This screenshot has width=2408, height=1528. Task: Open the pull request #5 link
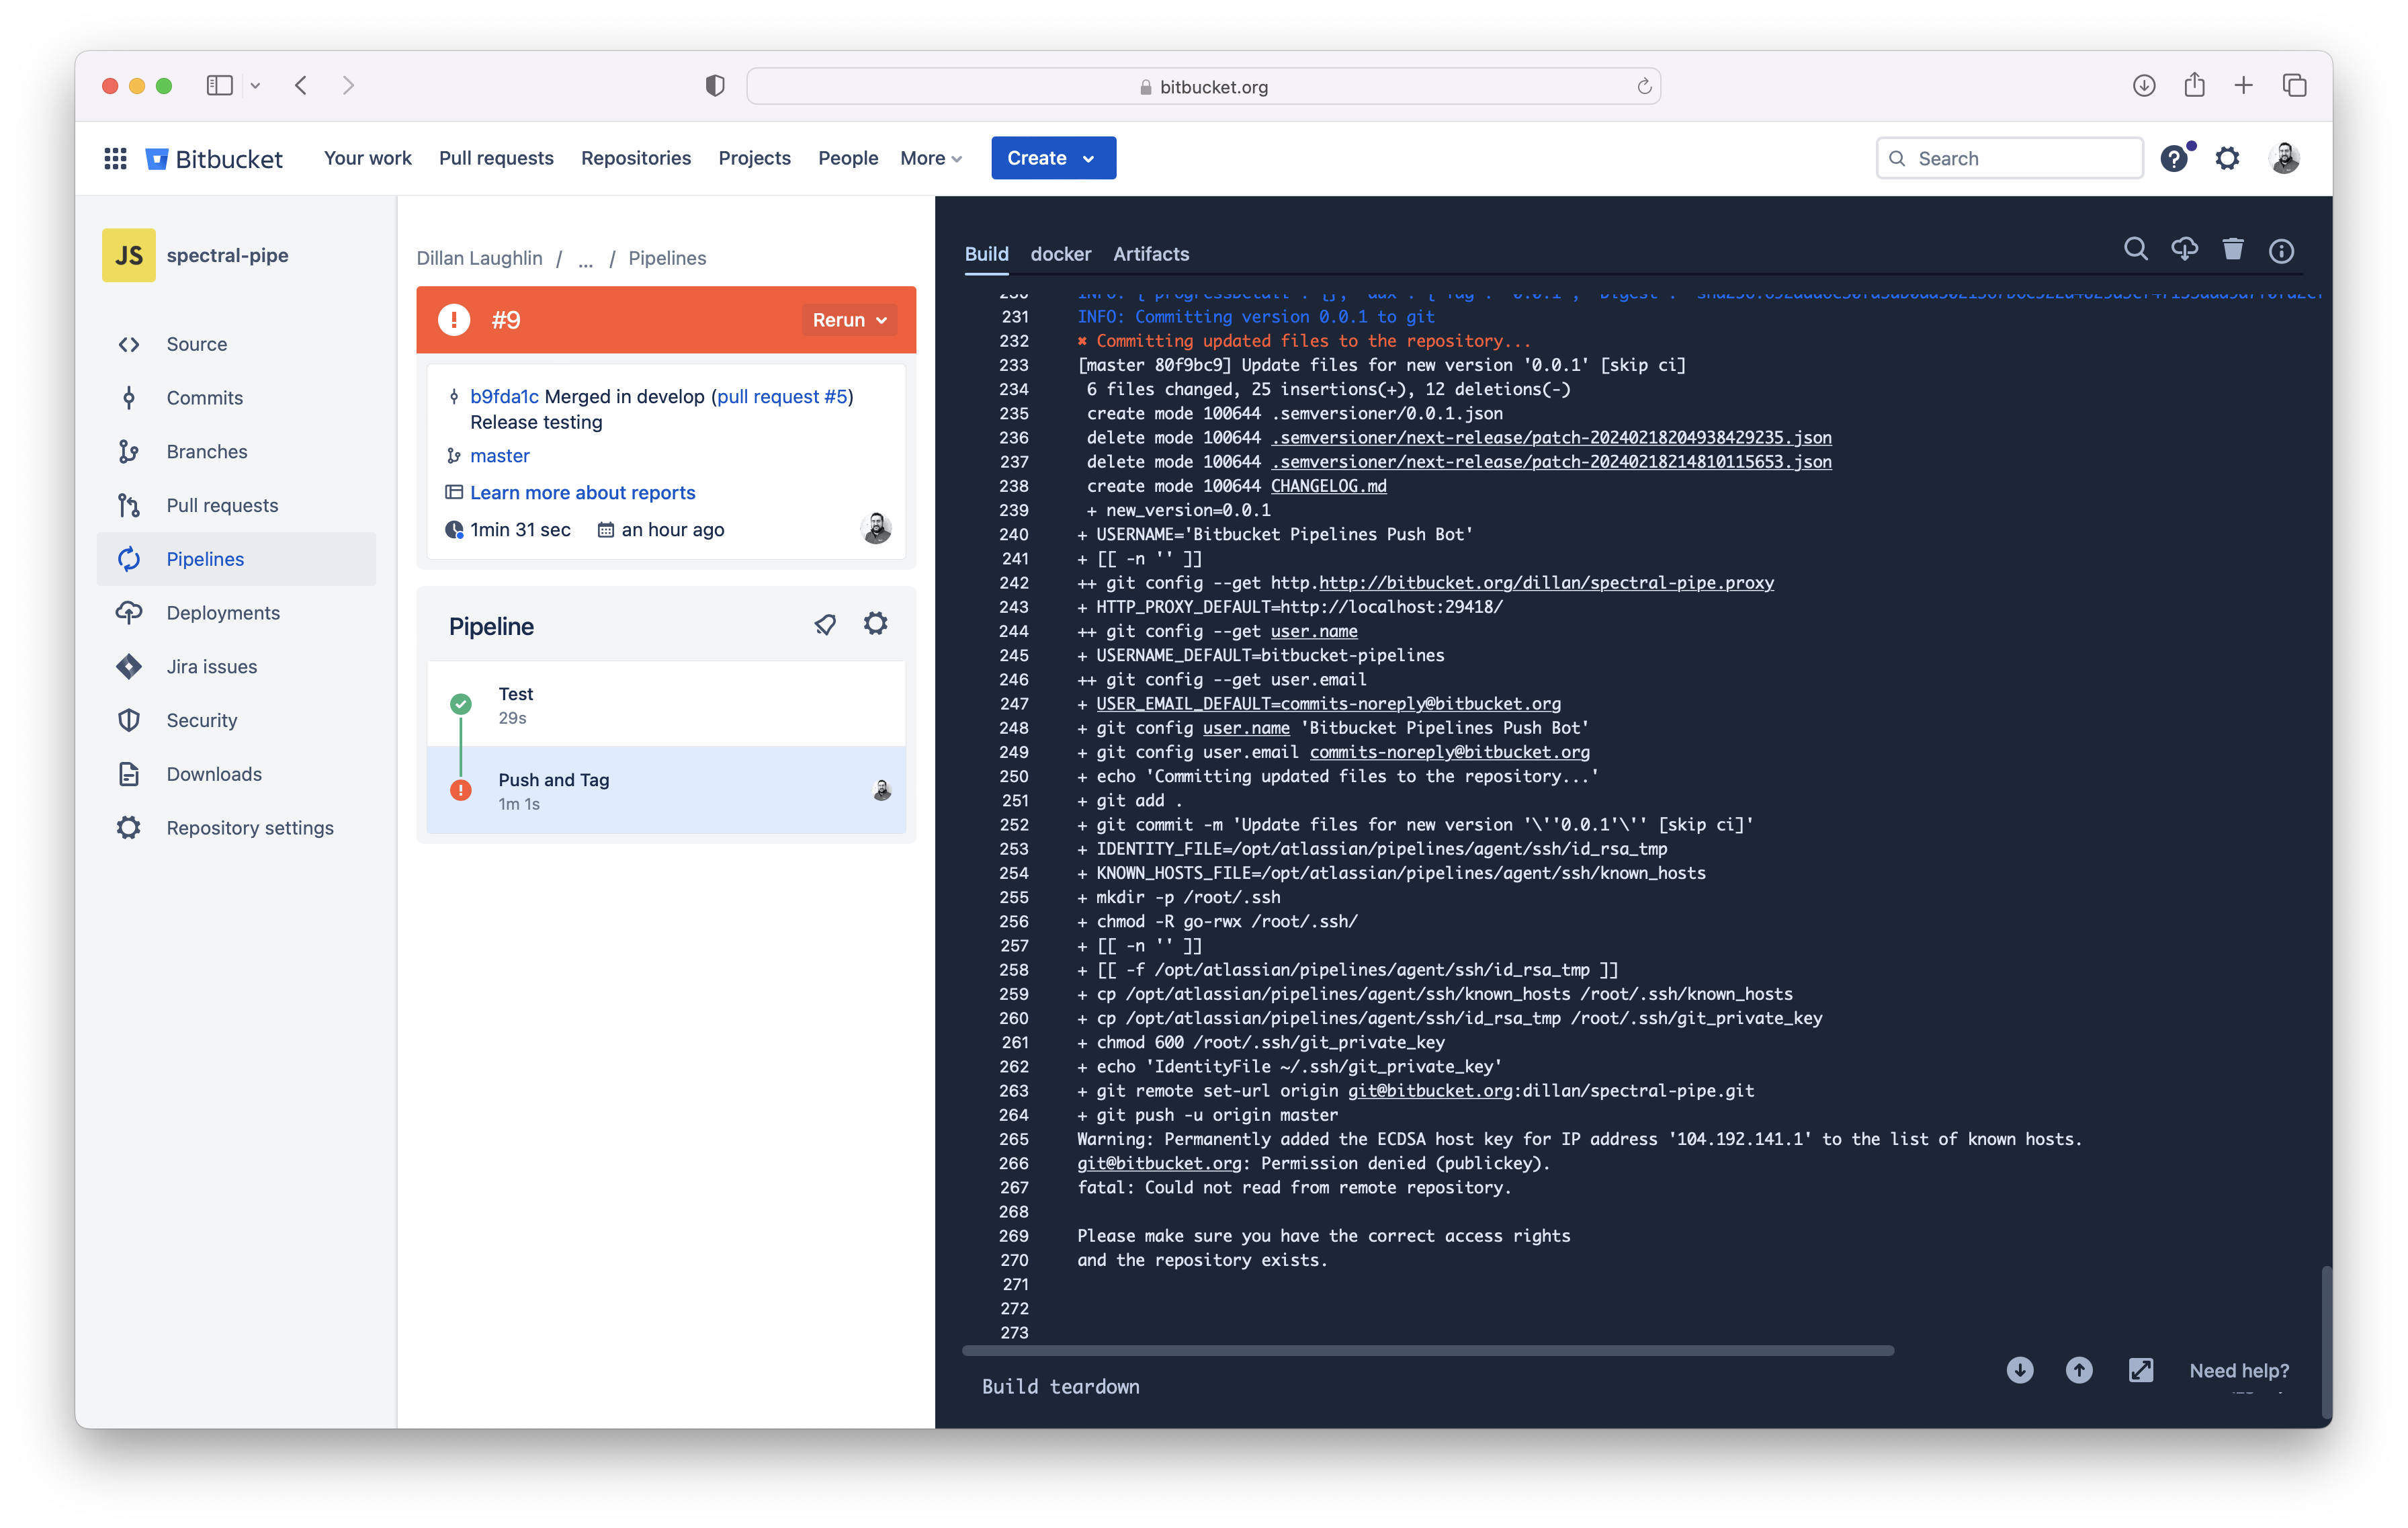coord(782,396)
